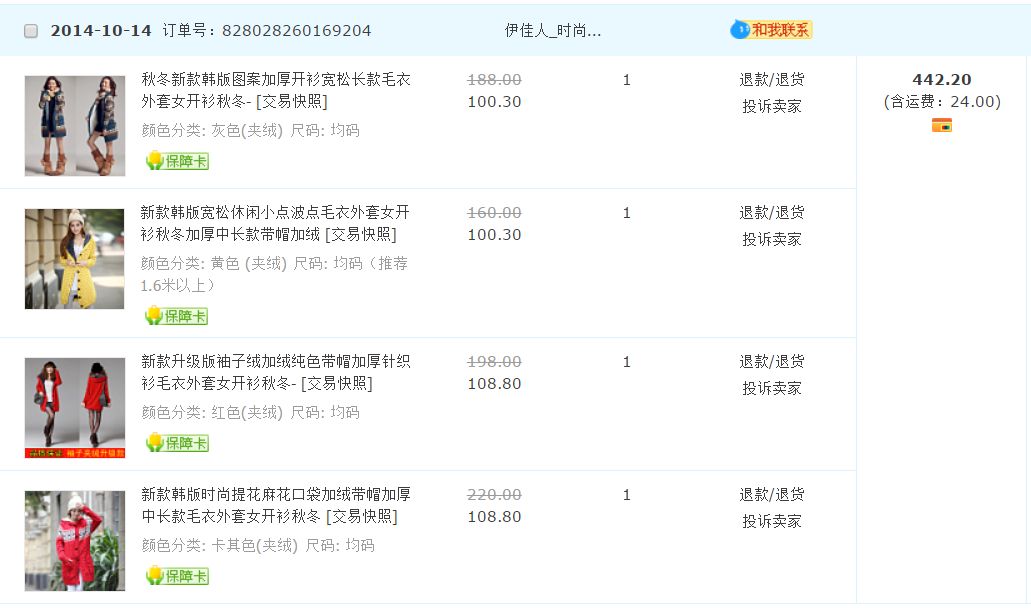Click 投诉卖家 for the fourth item
The width and height of the screenshot is (1031, 610).
771,521
